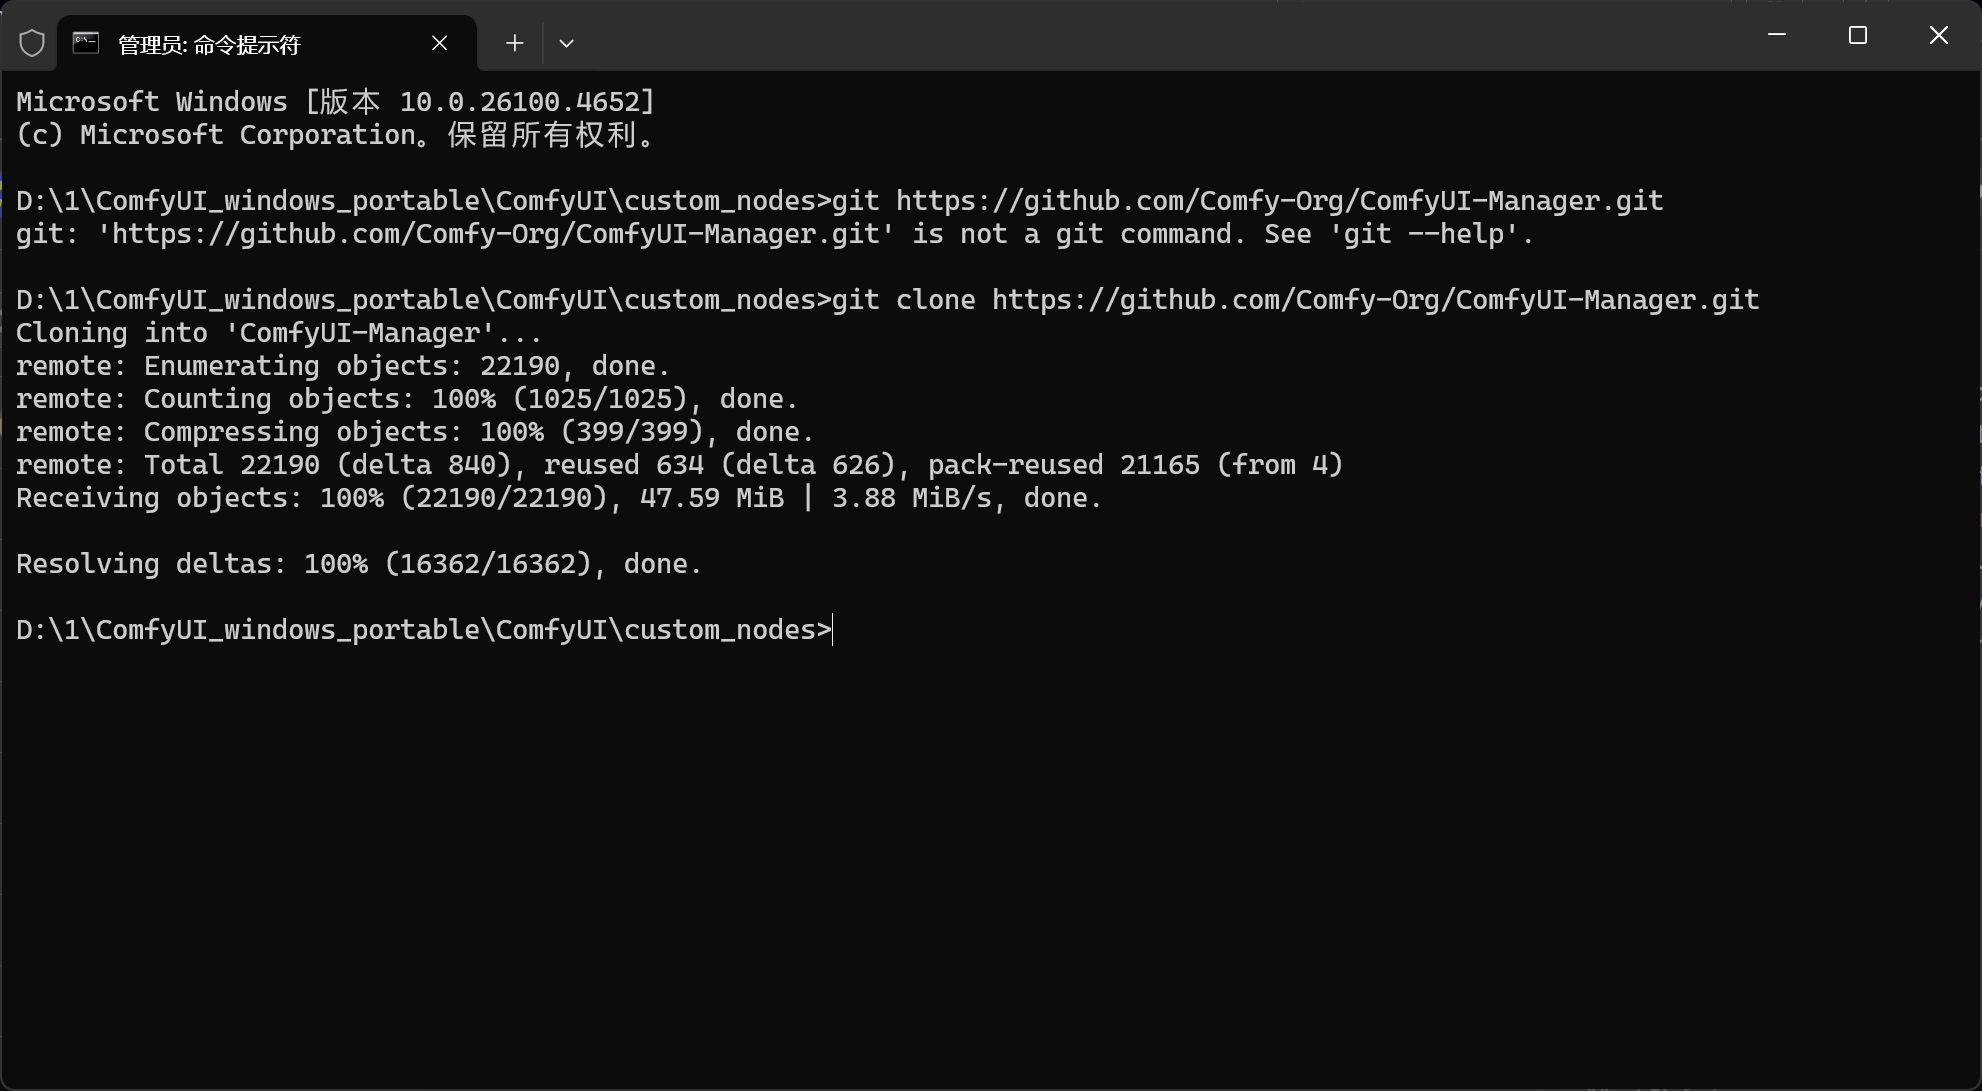Select the 管理员: 命令提示符 tab title

209,45
